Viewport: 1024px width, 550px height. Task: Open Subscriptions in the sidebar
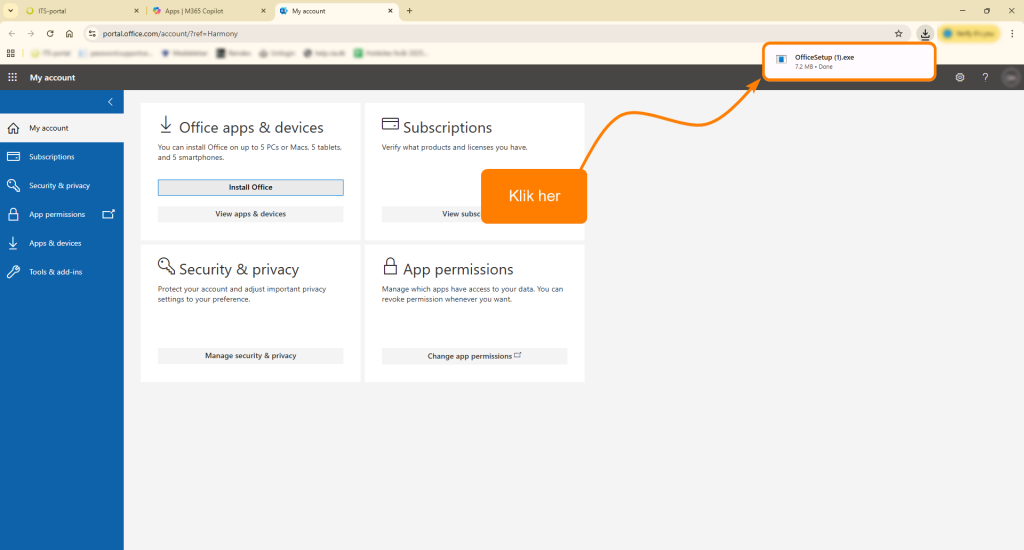[x=51, y=157]
